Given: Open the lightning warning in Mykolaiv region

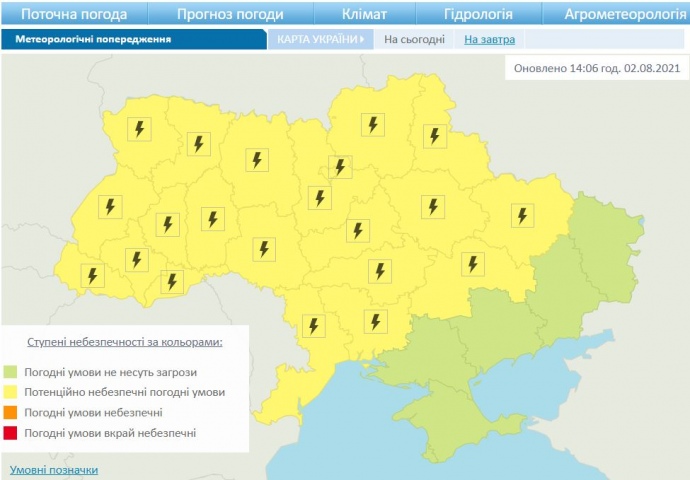Looking at the screenshot, I should pos(375,321).
